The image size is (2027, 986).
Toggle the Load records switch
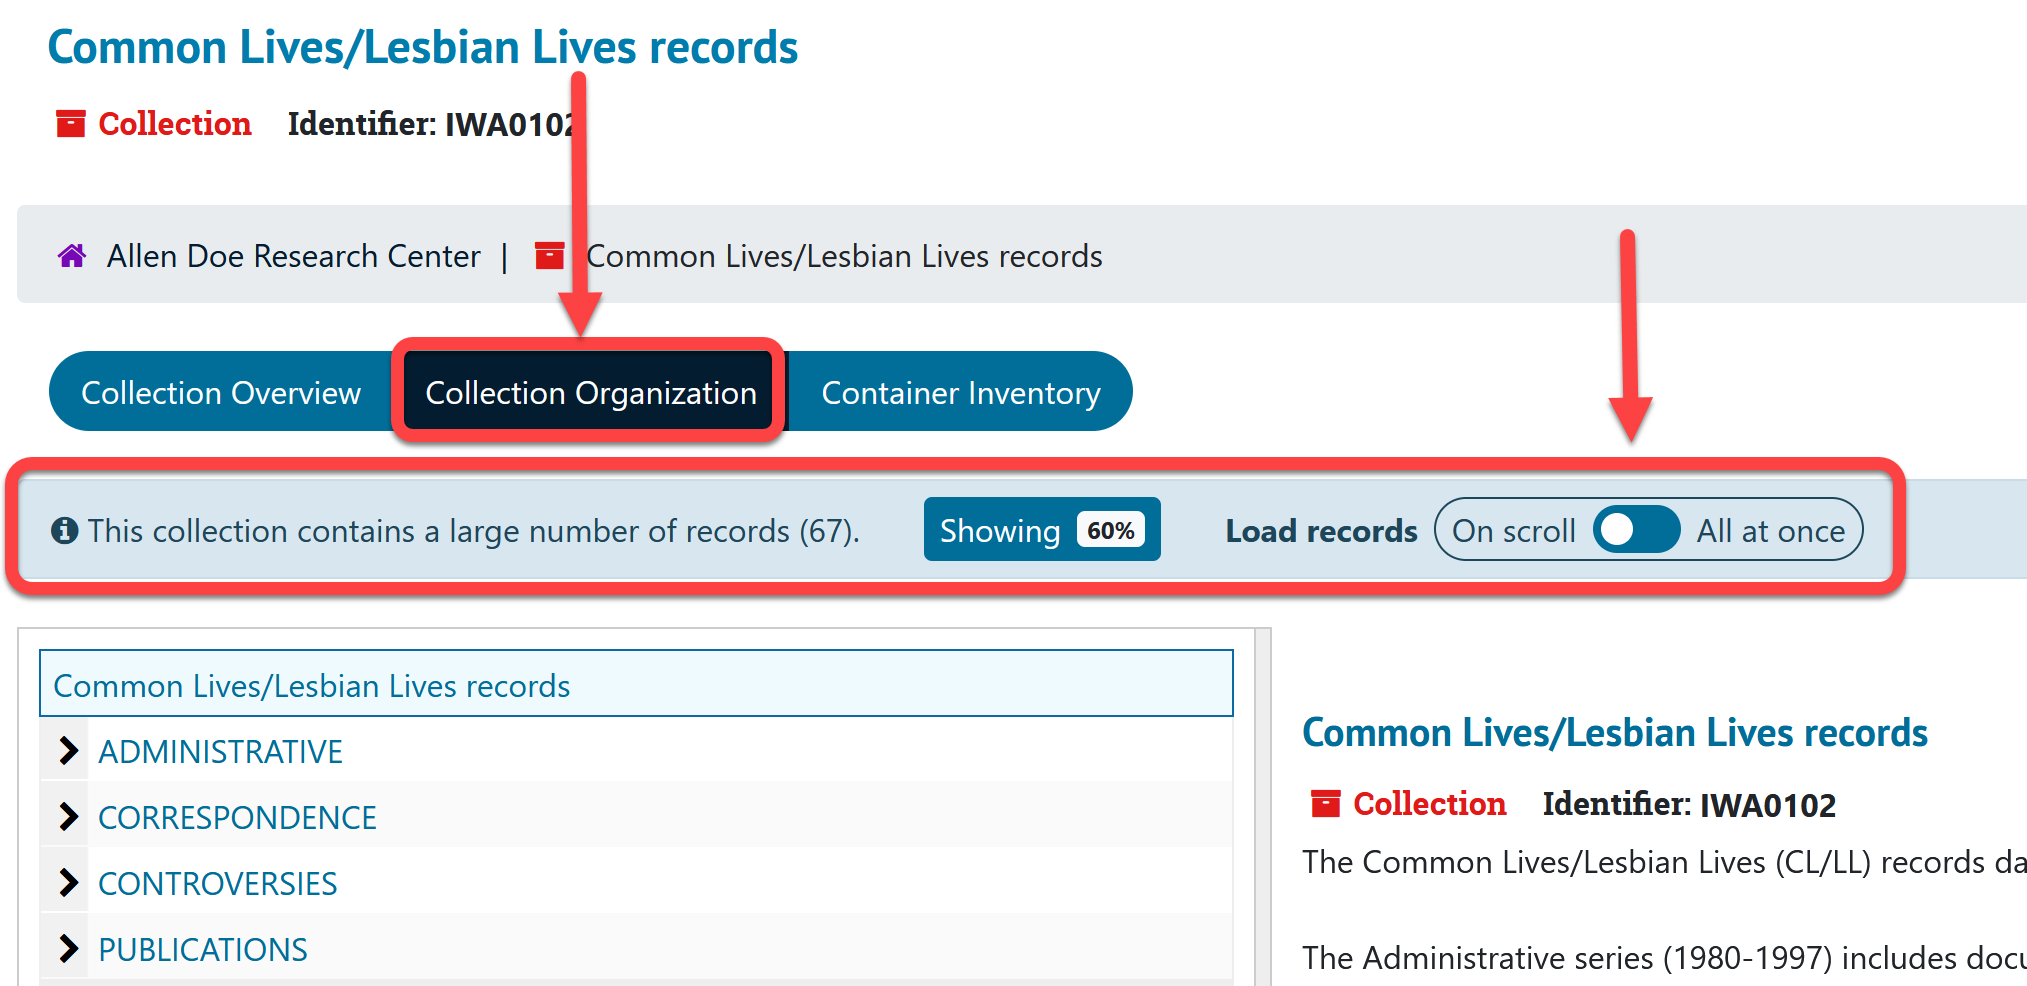(1635, 530)
